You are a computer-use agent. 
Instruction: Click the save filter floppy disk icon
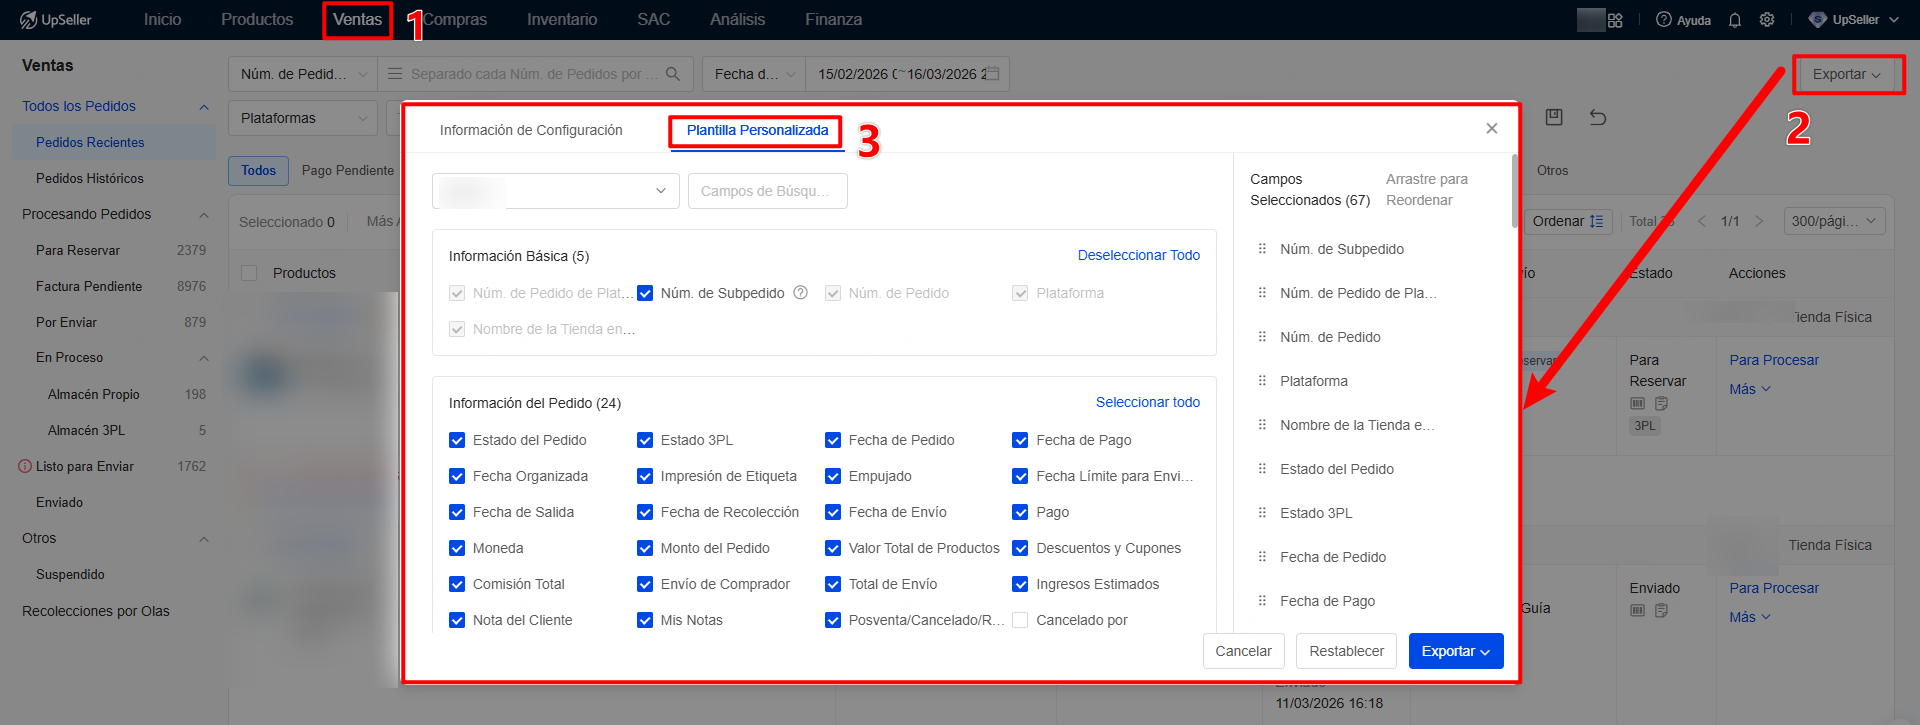coord(1554,117)
